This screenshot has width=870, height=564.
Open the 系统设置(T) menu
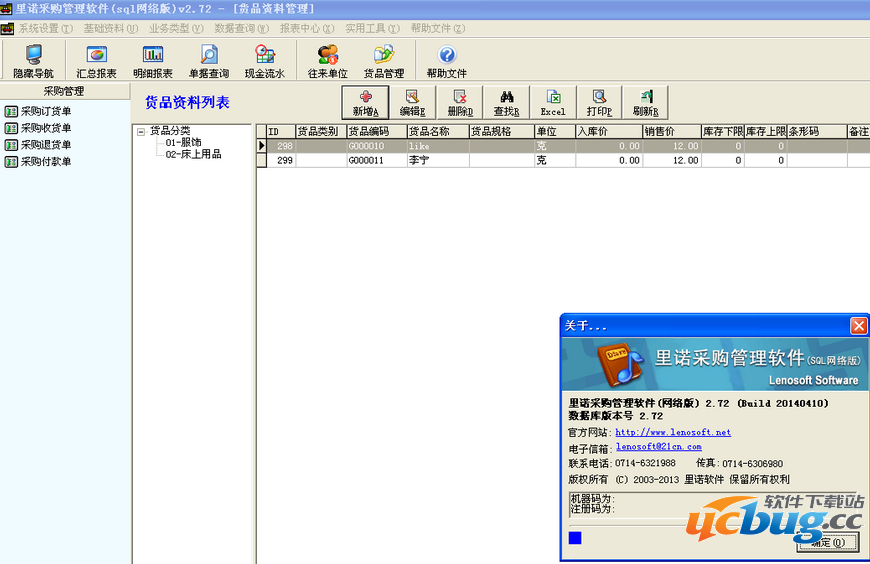(x=45, y=28)
